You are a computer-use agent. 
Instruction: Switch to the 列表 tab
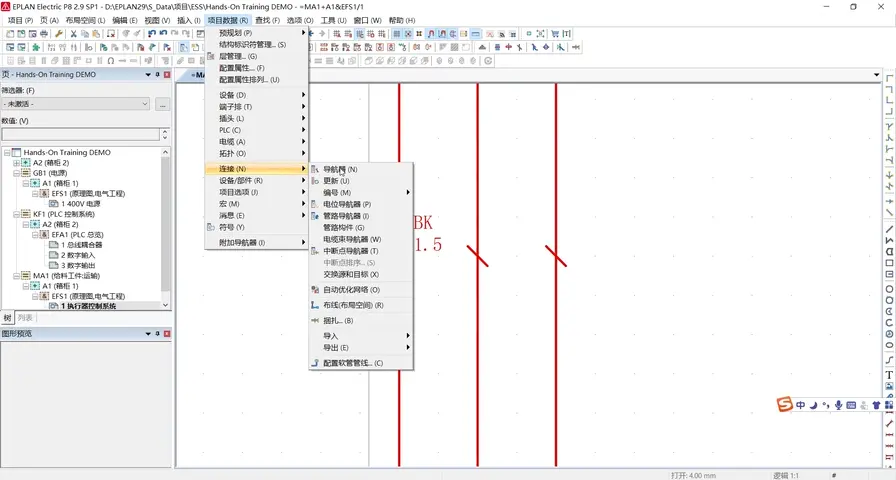(x=25, y=318)
